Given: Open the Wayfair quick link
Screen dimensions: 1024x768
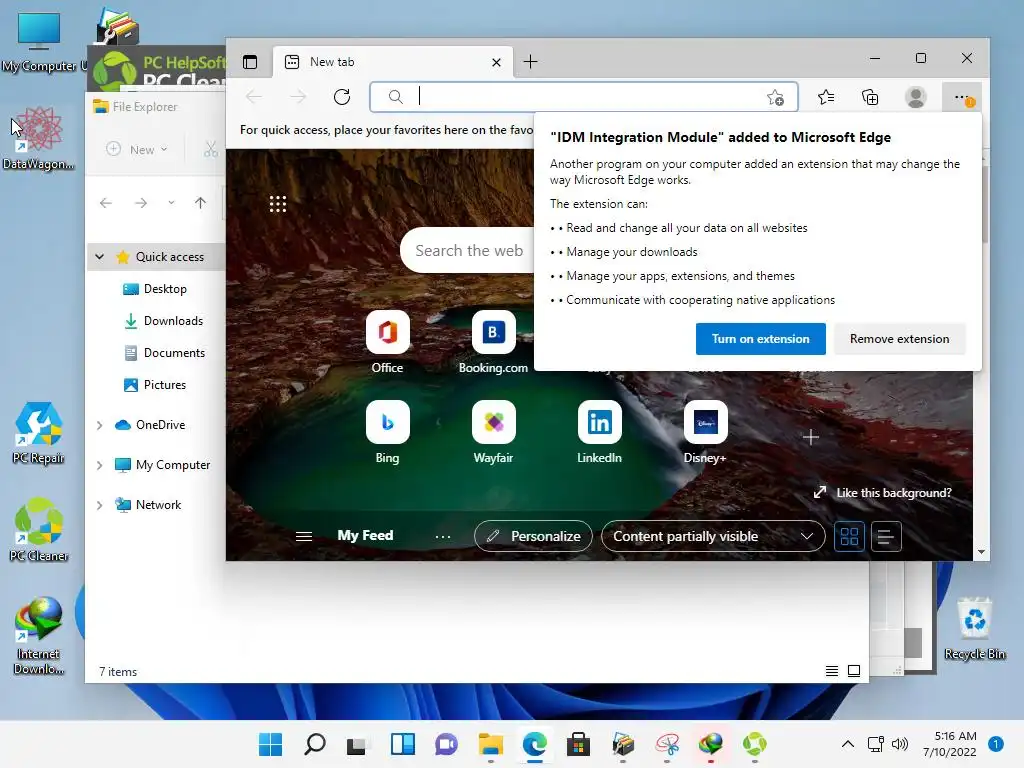Looking at the screenshot, I should pos(494,432).
